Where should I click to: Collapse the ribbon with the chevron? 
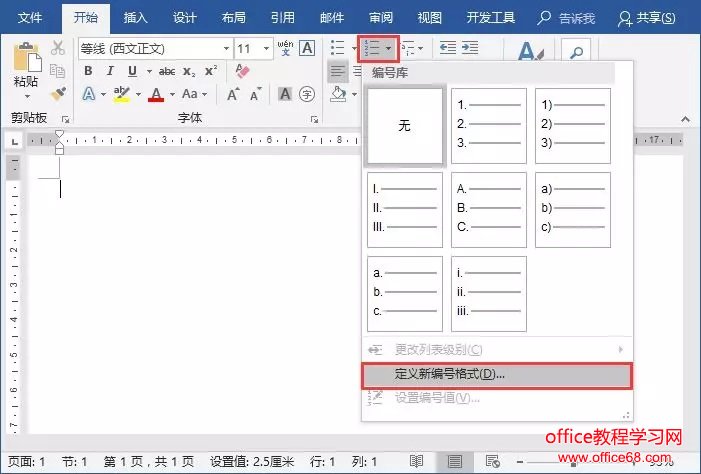click(685, 119)
